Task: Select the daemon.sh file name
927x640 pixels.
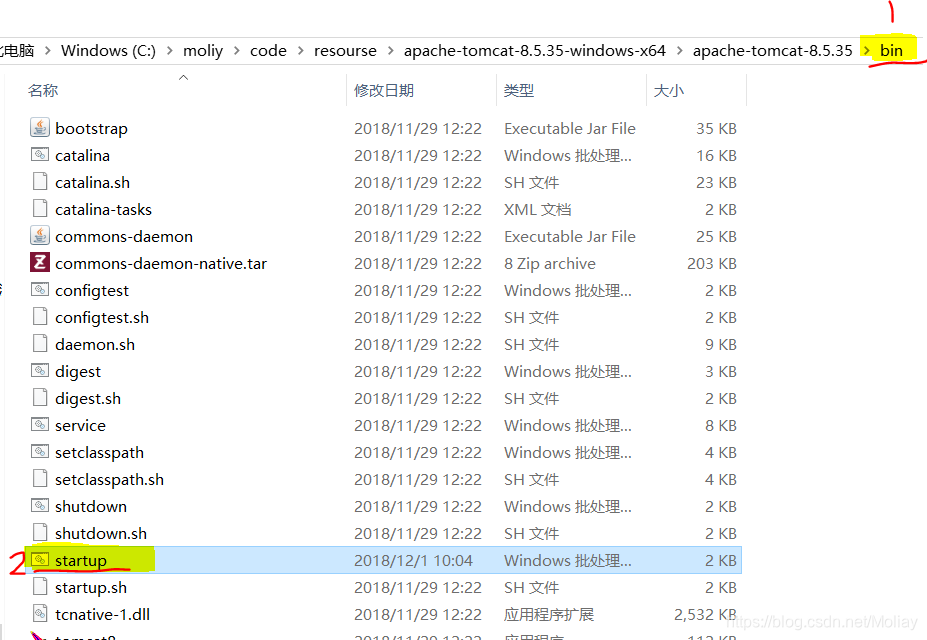Action: click(95, 345)
